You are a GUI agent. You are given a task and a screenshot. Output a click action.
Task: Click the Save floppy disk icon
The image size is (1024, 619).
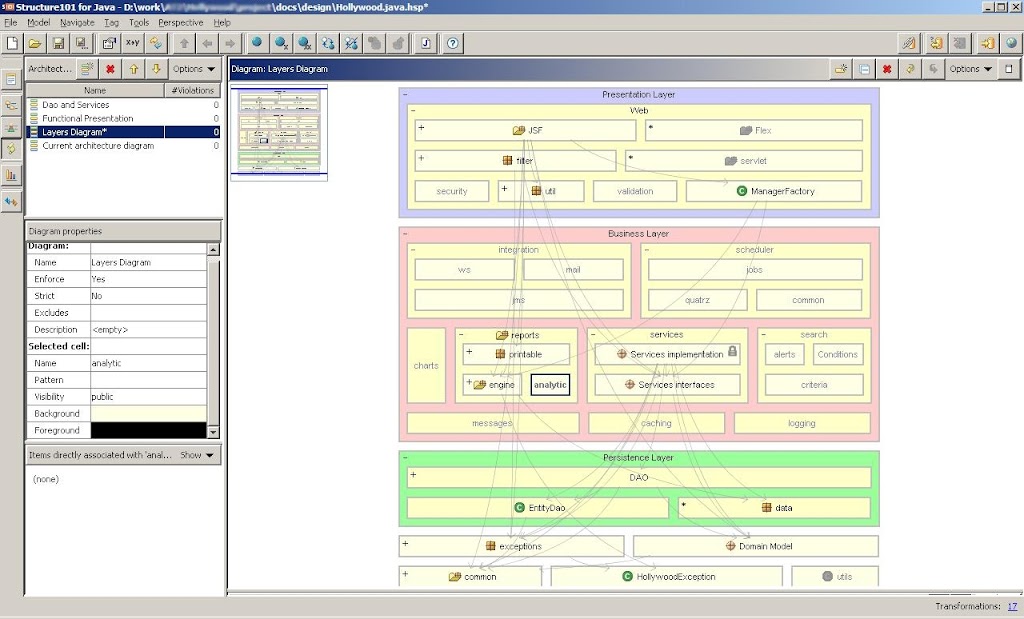58,43
